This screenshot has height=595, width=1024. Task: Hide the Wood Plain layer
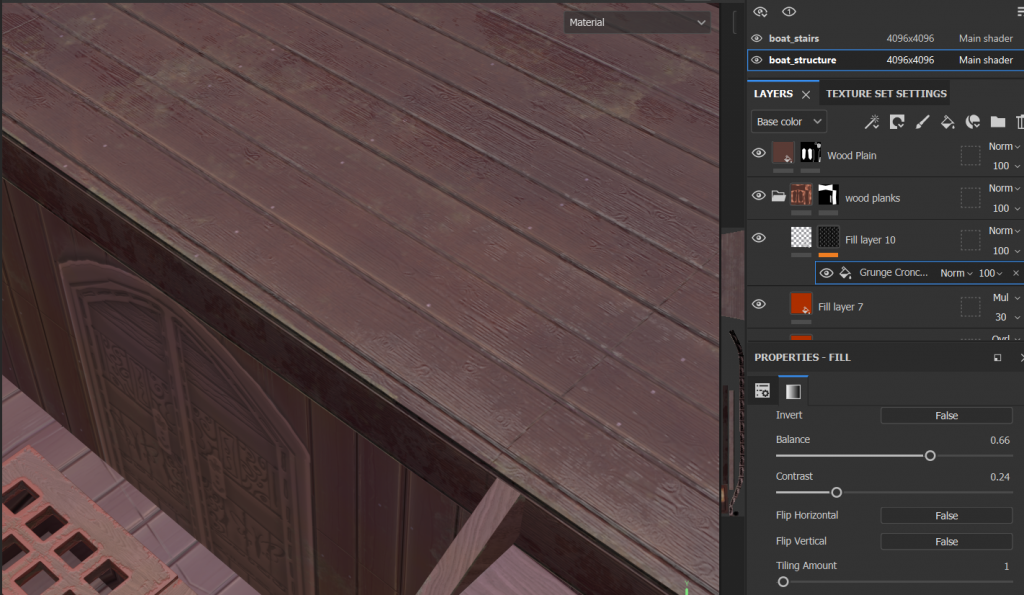pyautogui.click(x=759, y=153)
